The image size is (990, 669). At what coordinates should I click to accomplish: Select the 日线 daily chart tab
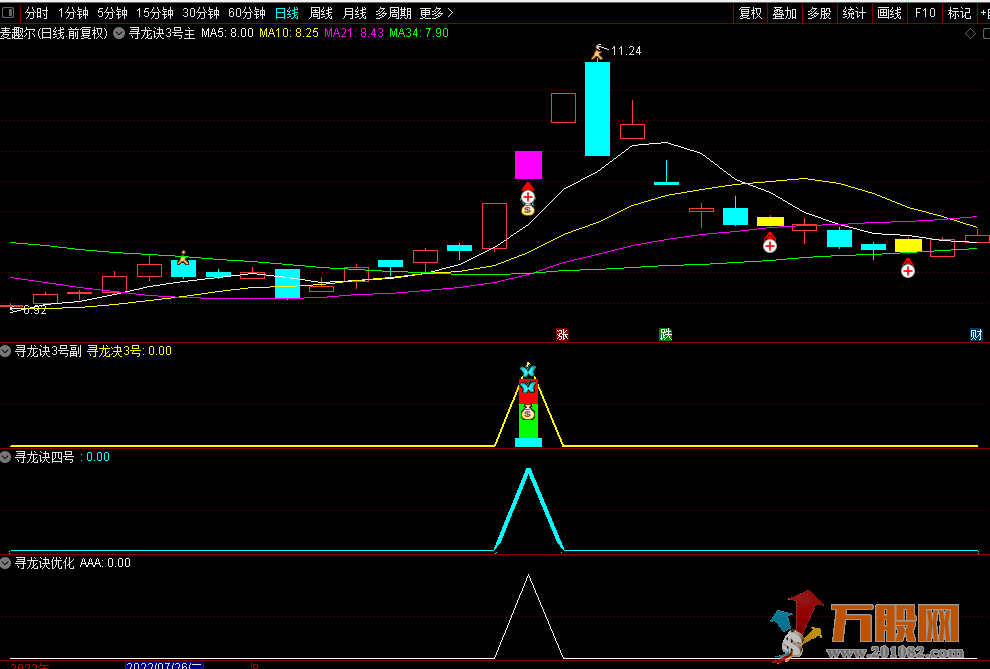(x=287, y=13)
